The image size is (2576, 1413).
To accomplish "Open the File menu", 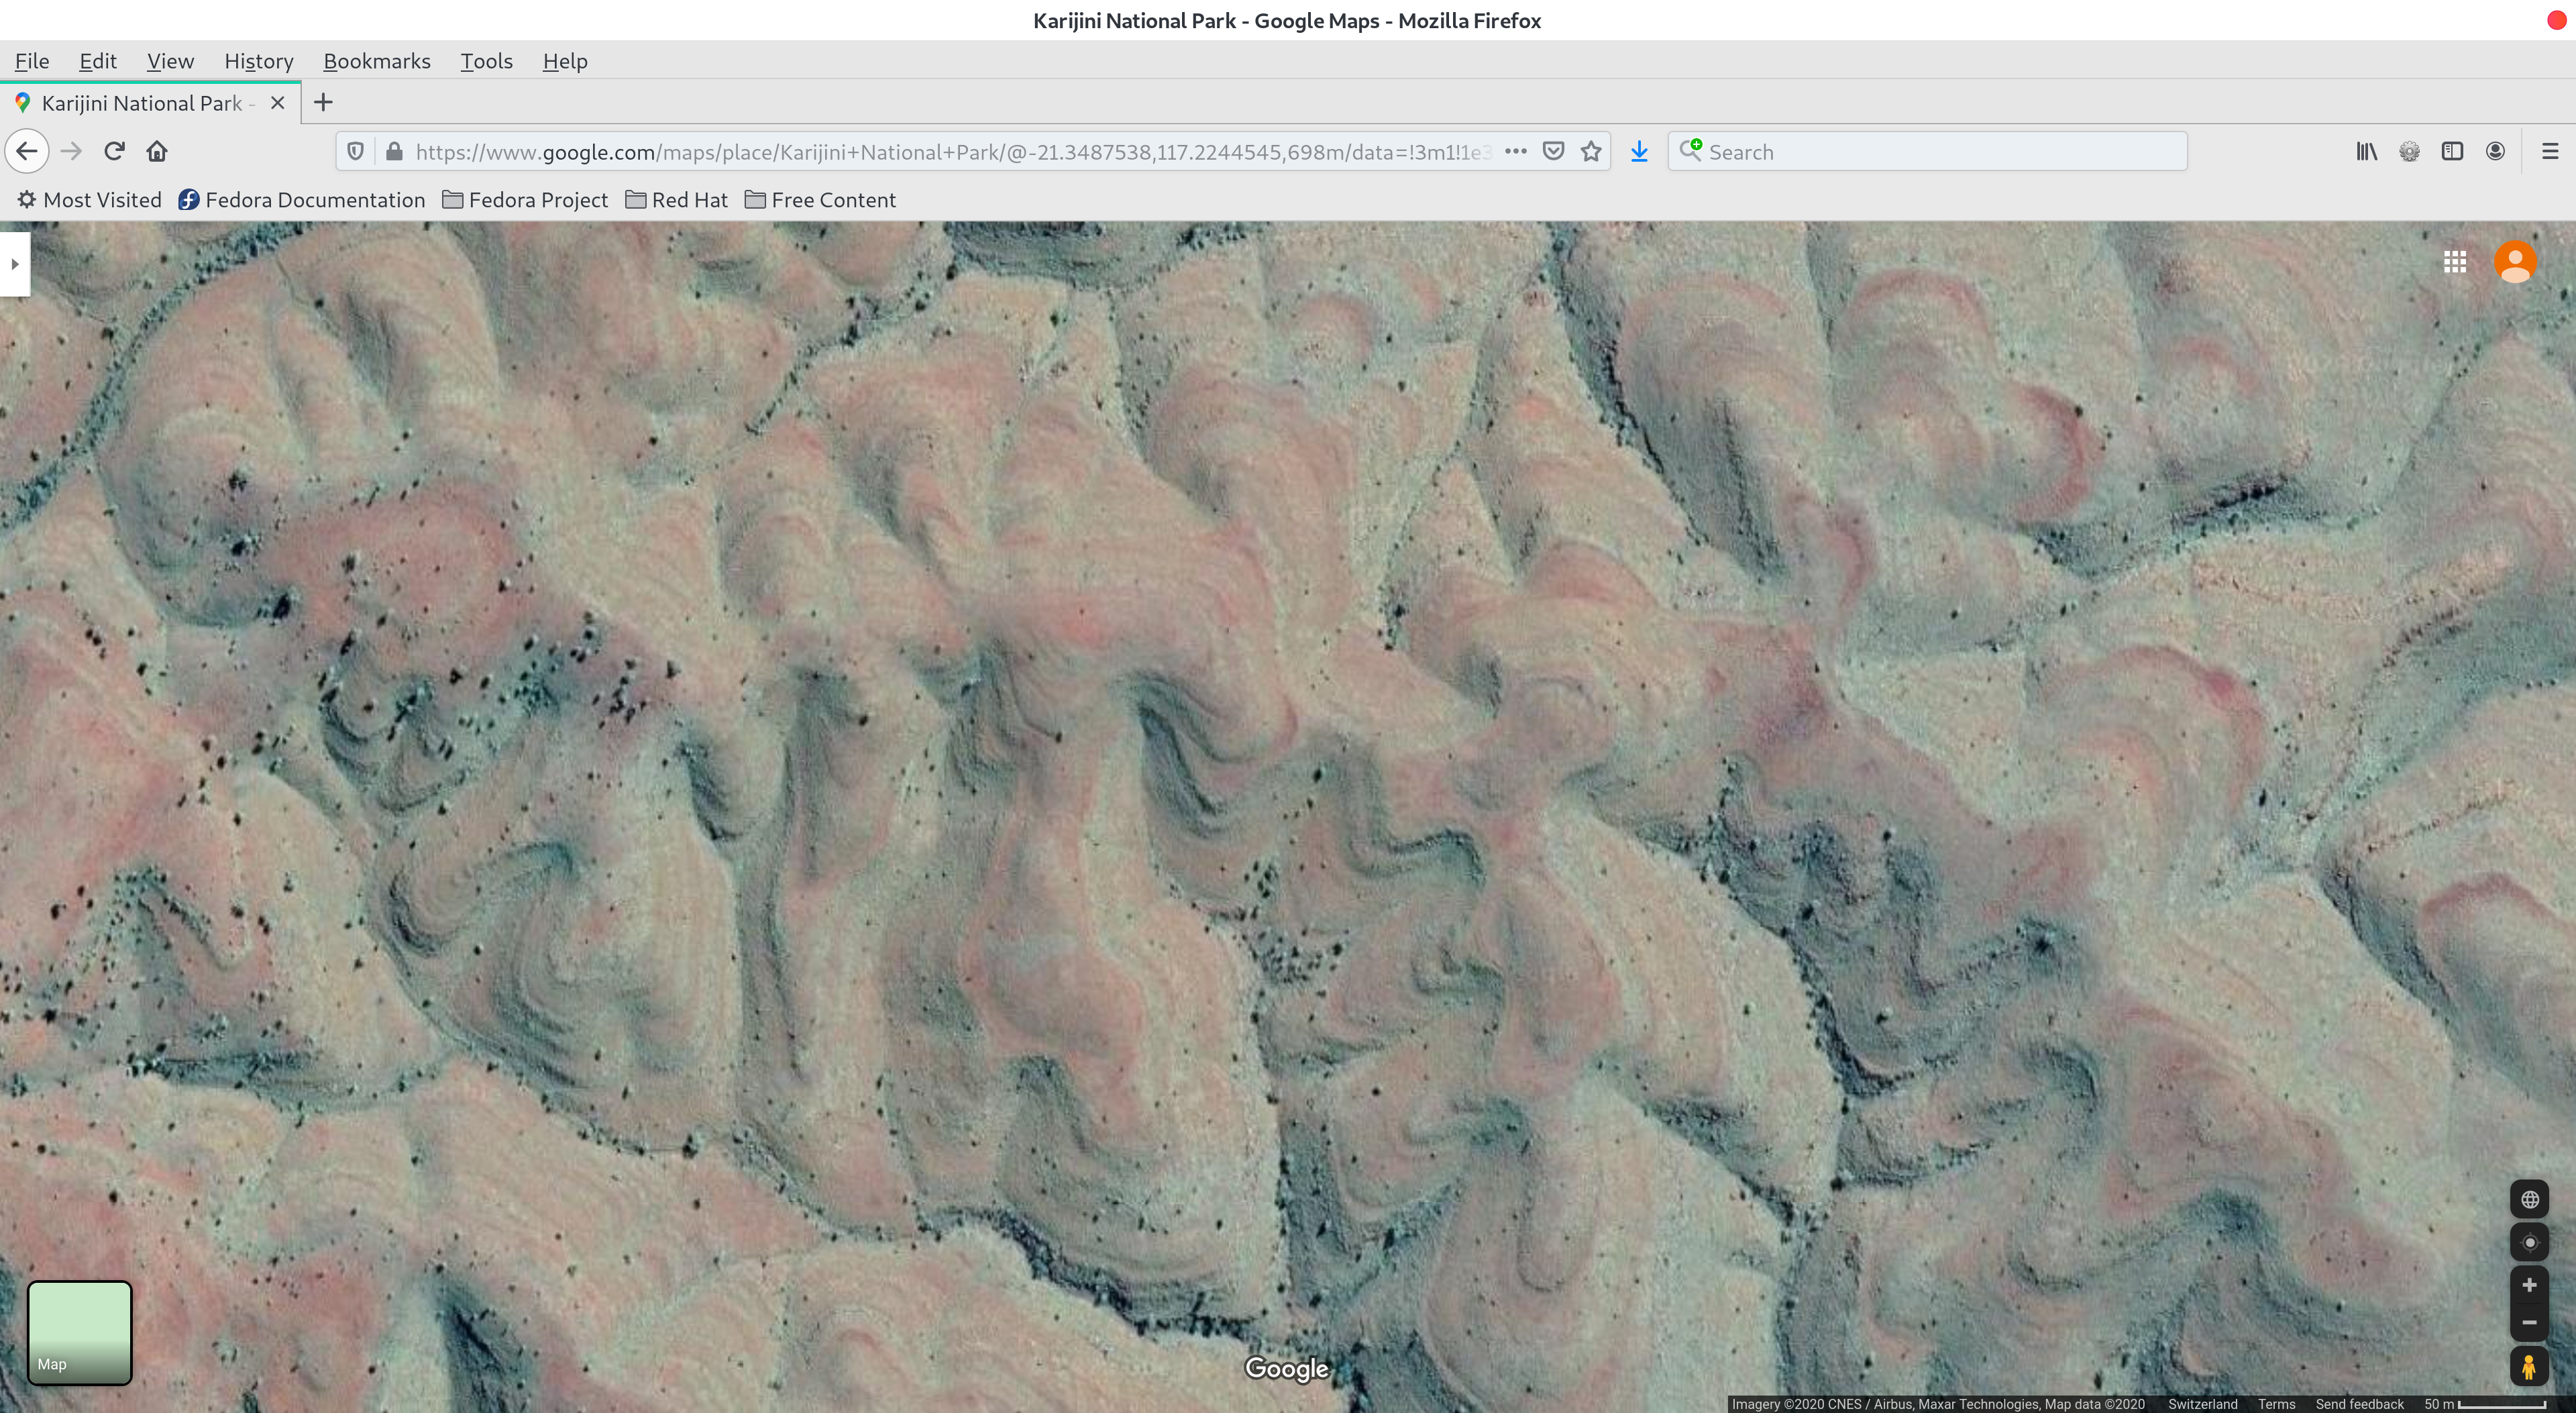I will click(x=32, y=61).
